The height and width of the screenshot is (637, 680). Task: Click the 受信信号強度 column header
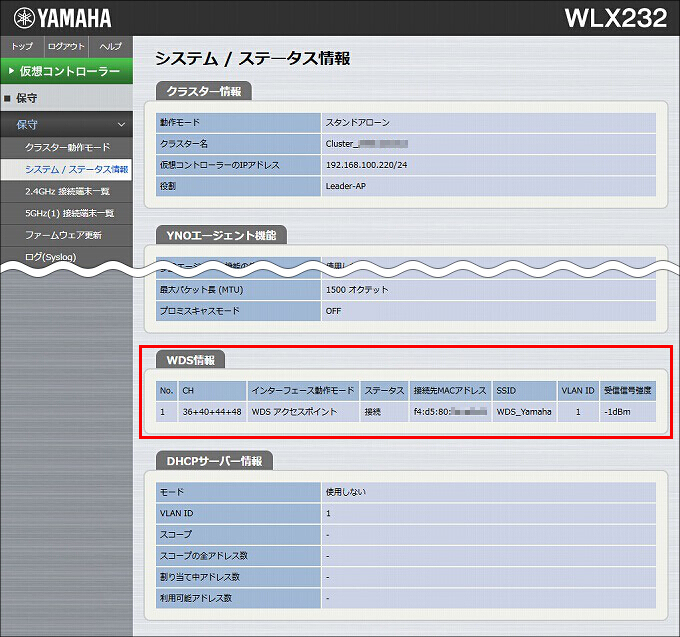(x=628, y=391)
